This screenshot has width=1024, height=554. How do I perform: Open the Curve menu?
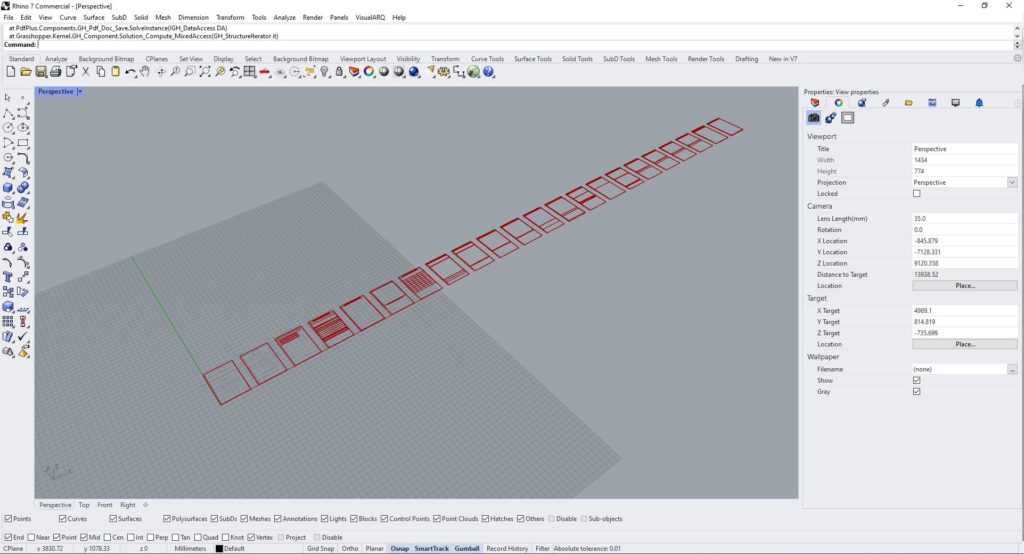point(68,18)
